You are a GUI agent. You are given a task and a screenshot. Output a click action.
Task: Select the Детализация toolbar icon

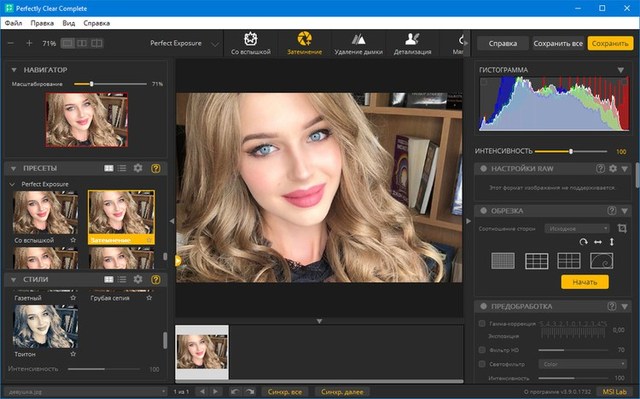coord(412,43)
